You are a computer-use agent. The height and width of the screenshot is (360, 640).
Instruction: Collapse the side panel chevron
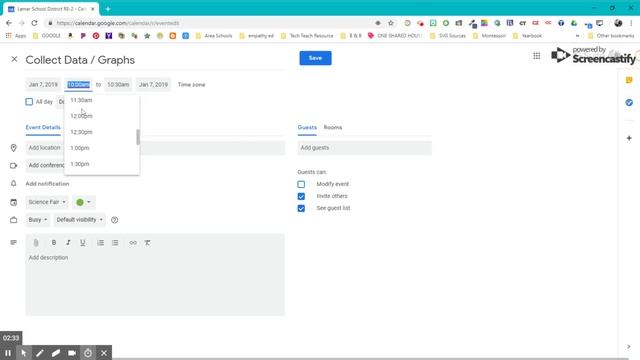(629, 347)
